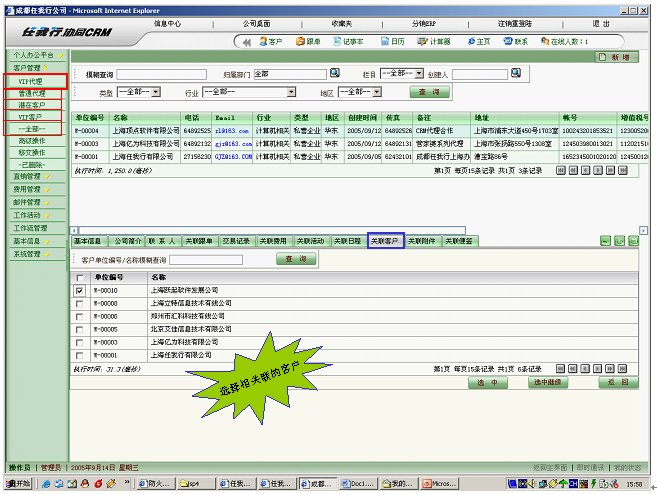Check the box for W-00010 row
The width and height of the screenshot is (657, 494).
click(x=80, y=291)
